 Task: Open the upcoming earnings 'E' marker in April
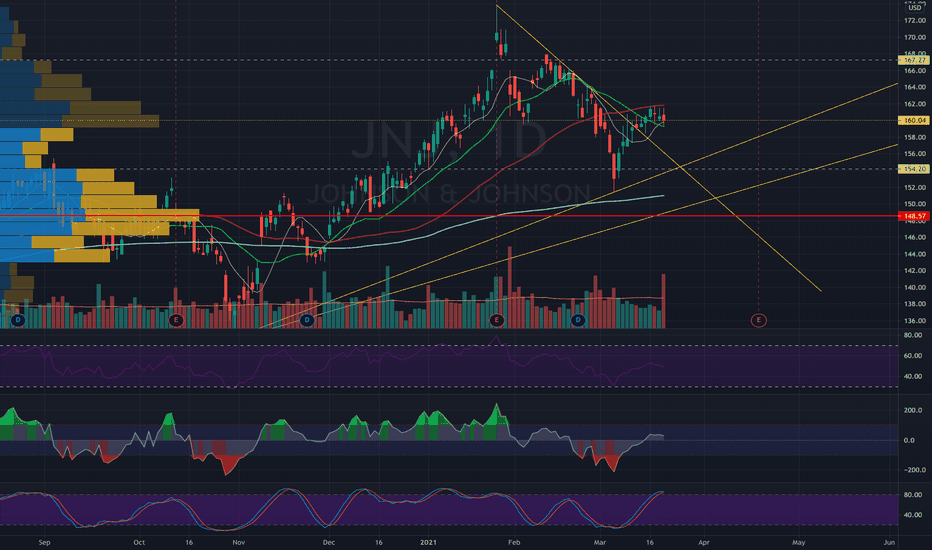758,320
